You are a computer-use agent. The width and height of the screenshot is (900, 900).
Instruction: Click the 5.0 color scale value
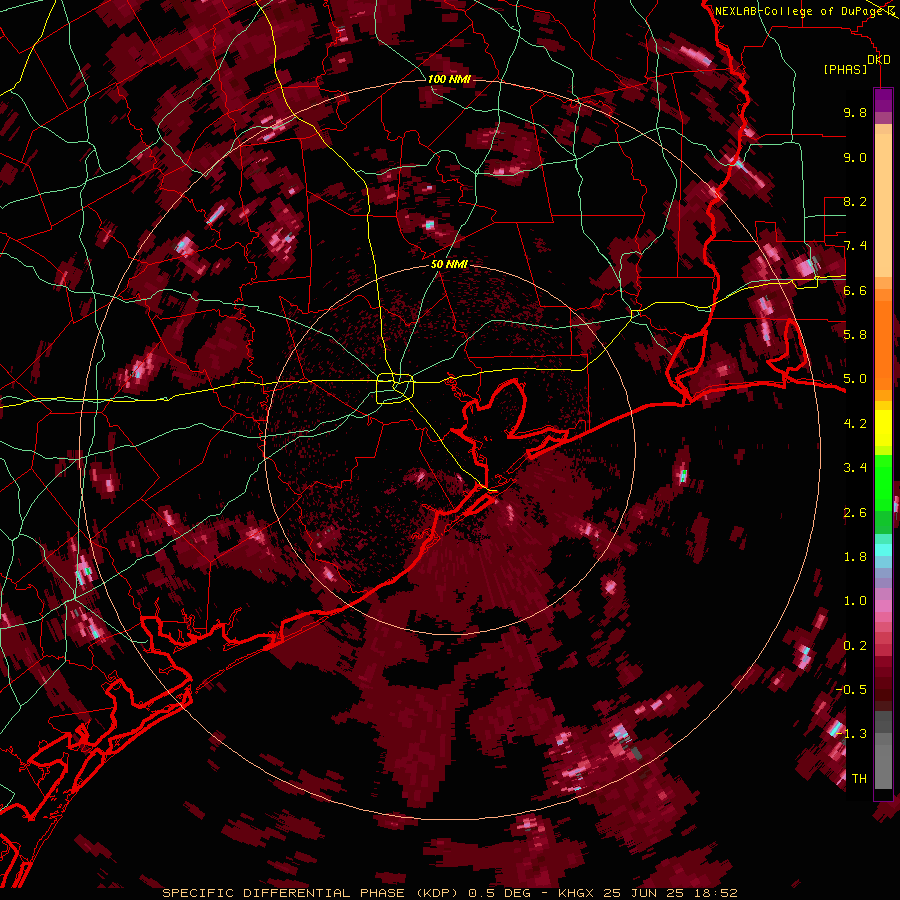coord(855,379)
